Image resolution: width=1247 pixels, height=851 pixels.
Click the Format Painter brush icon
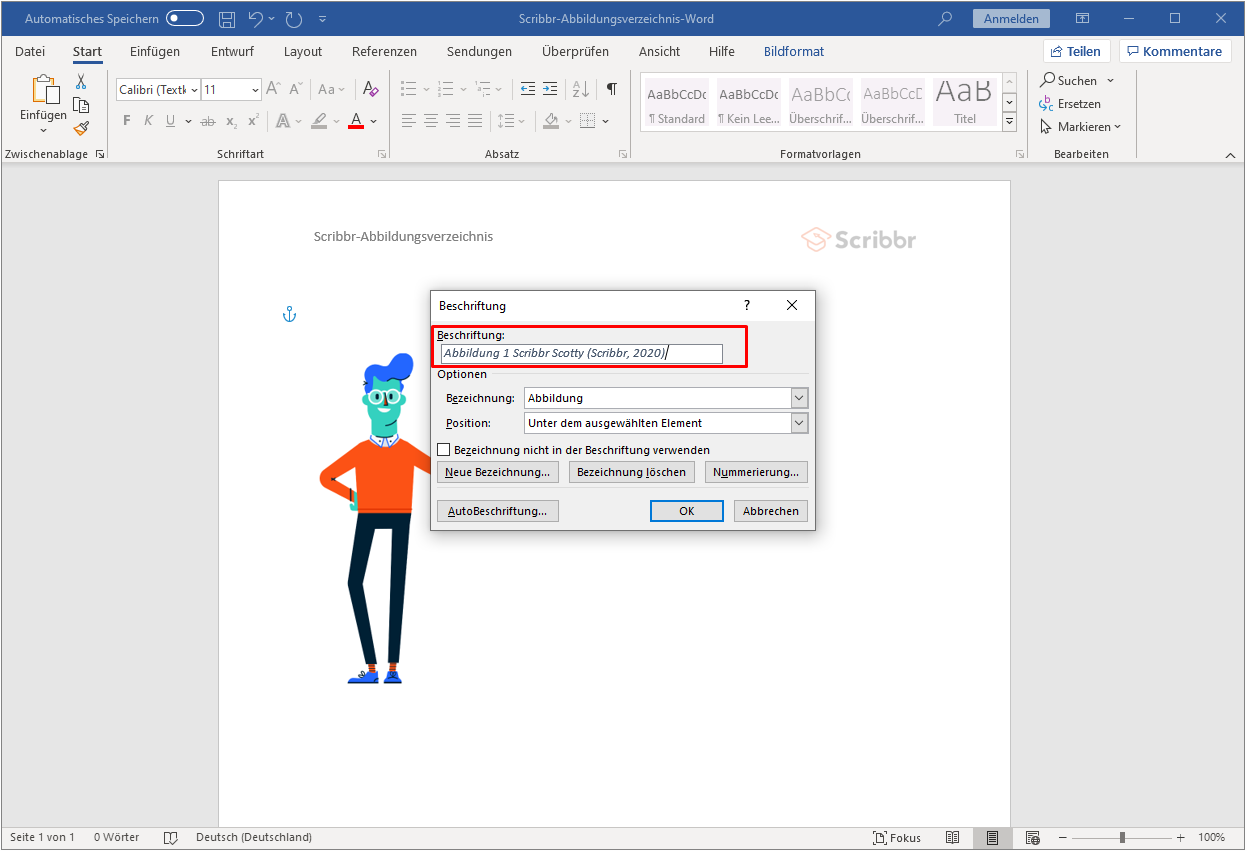coord(81,128)
